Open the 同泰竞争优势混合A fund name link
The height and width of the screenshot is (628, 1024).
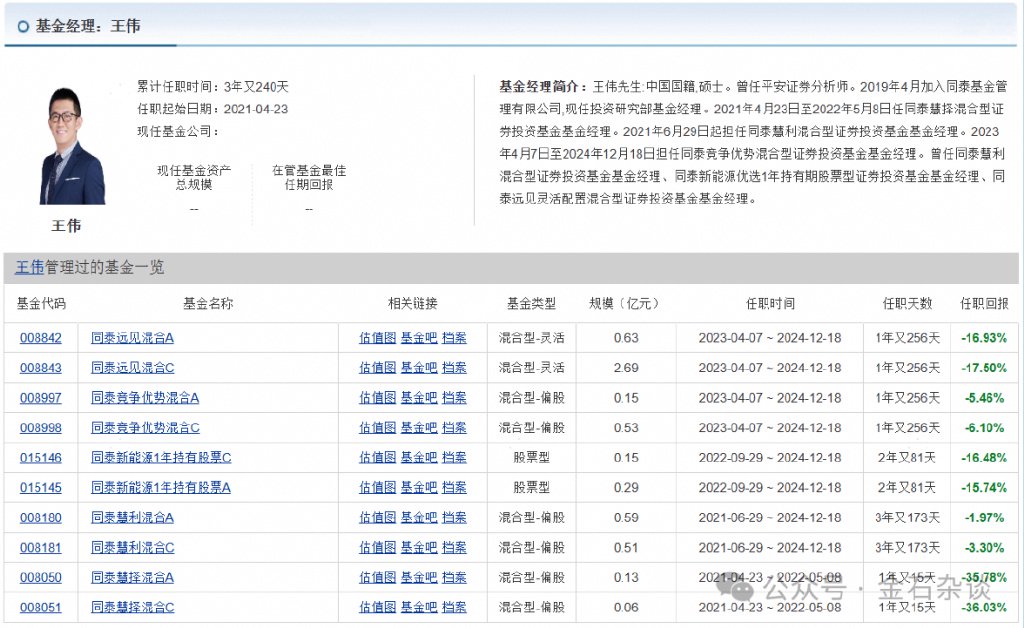point(145,398)
